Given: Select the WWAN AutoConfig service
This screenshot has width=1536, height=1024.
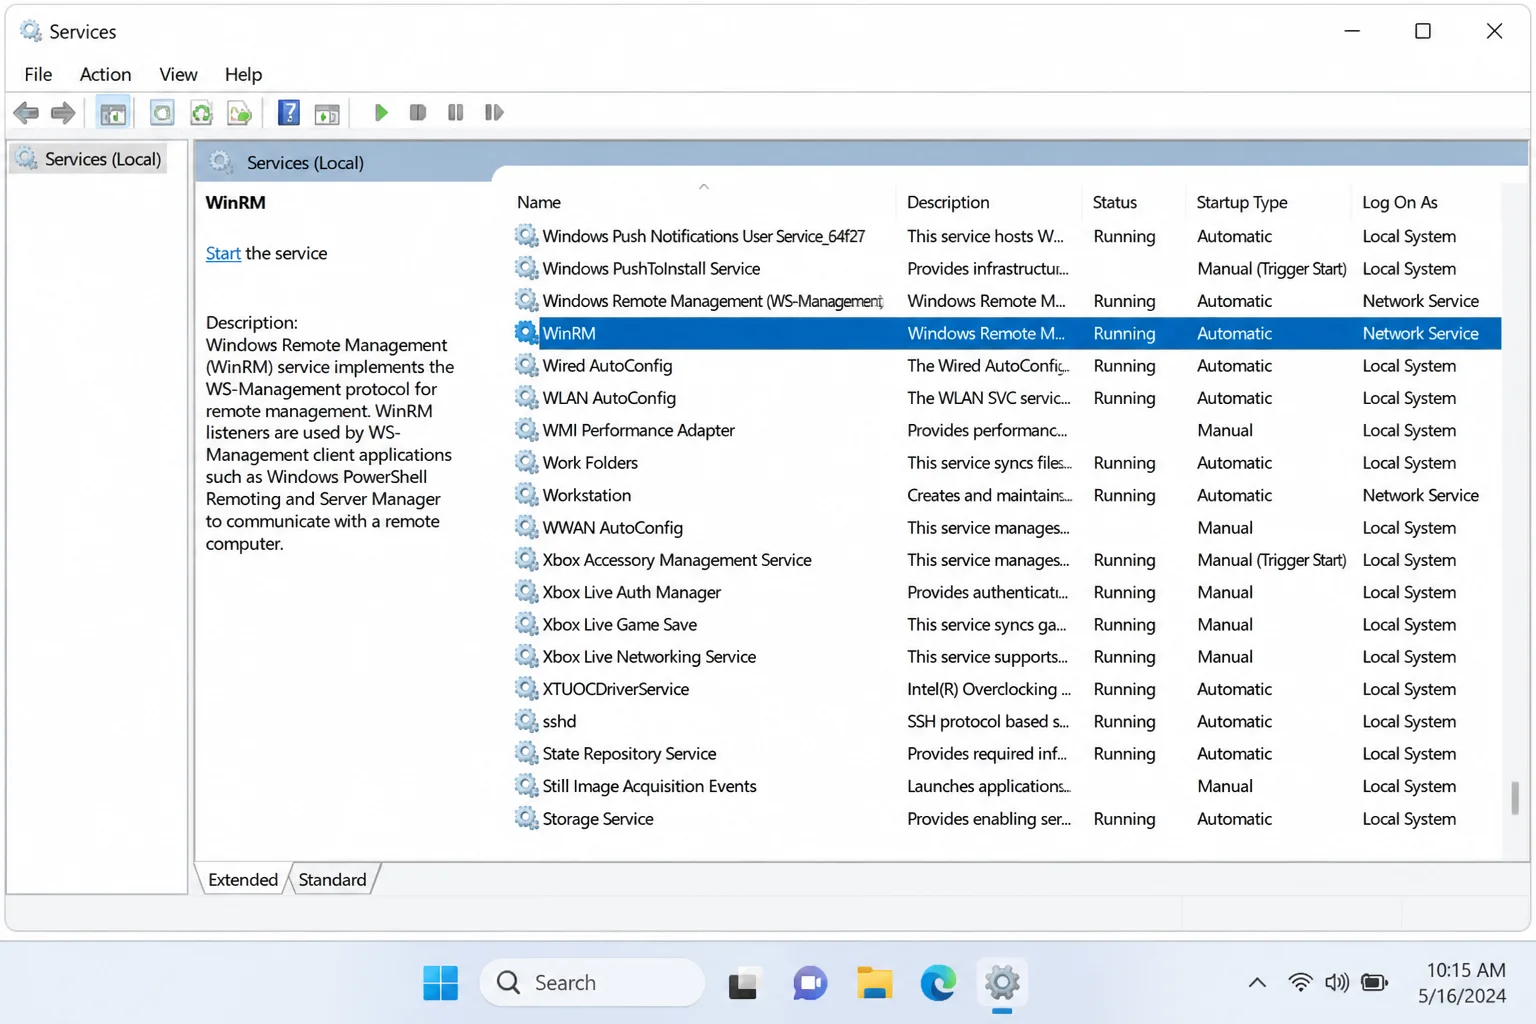Looking at the screenshot, I should pos(1006,527).
